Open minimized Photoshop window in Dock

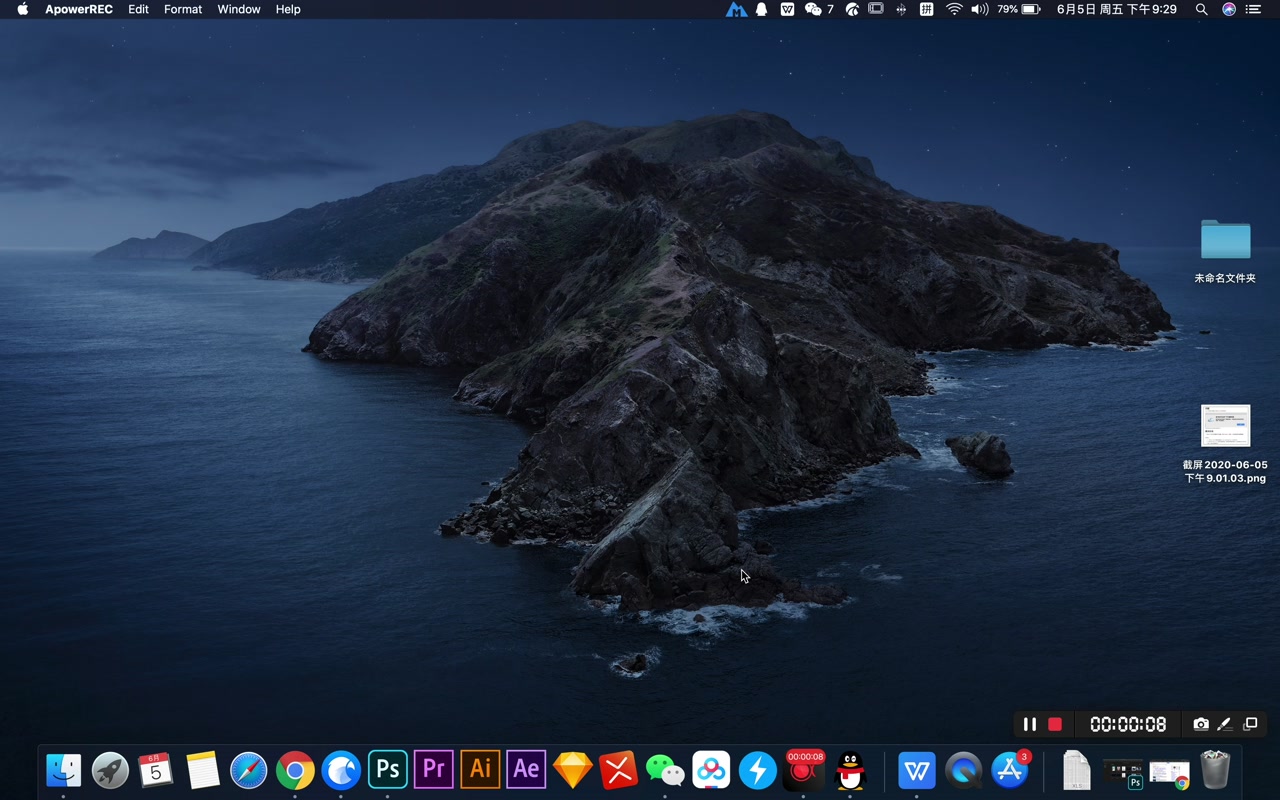1122,772
